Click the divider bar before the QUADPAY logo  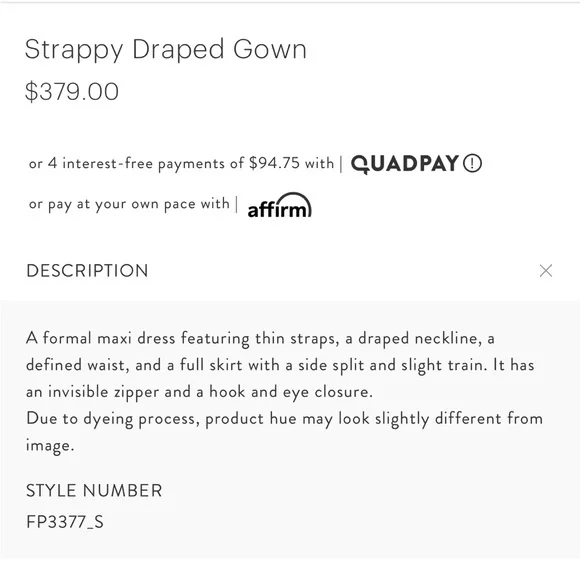[341, 164]
